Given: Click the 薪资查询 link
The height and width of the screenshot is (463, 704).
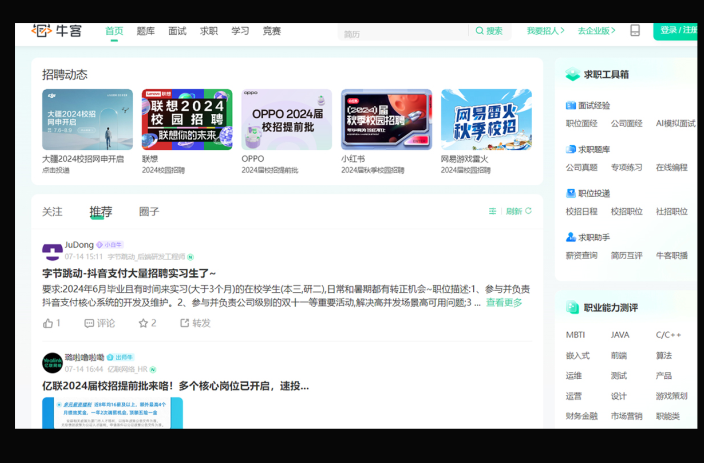Looking at the screenshot, I should pyautogui.click(x=582, y=256).
